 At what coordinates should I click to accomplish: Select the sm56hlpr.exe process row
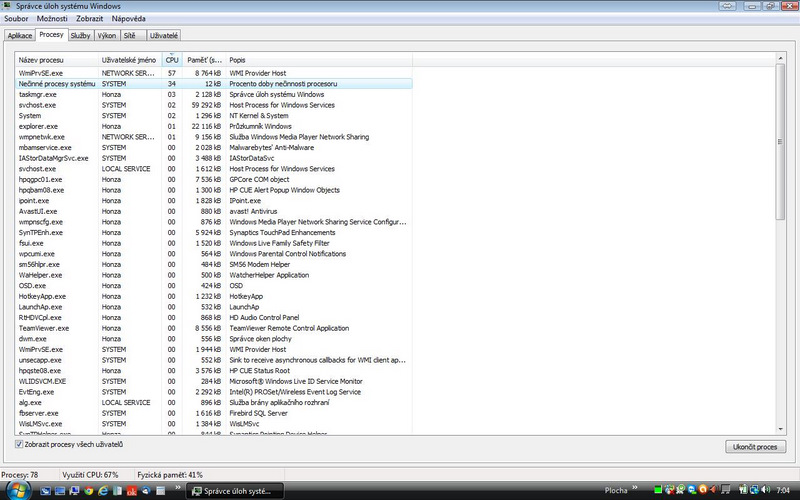[x=214, y=264]
